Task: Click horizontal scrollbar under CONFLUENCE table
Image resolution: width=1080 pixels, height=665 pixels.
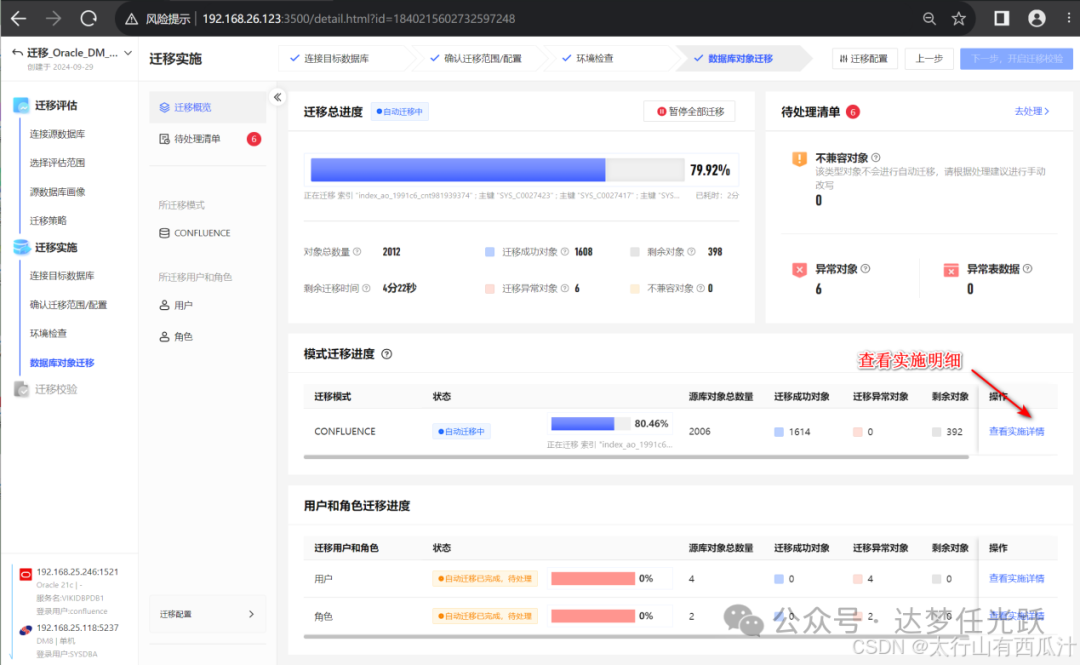Action: 636,457
